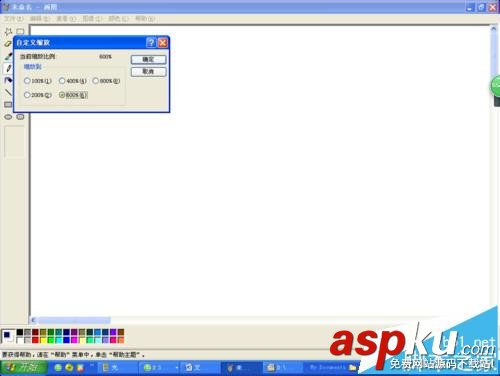Click the horizontal scrollbar left arrow
The height and width of the screenshot is (376, 500).
point(33,320)
